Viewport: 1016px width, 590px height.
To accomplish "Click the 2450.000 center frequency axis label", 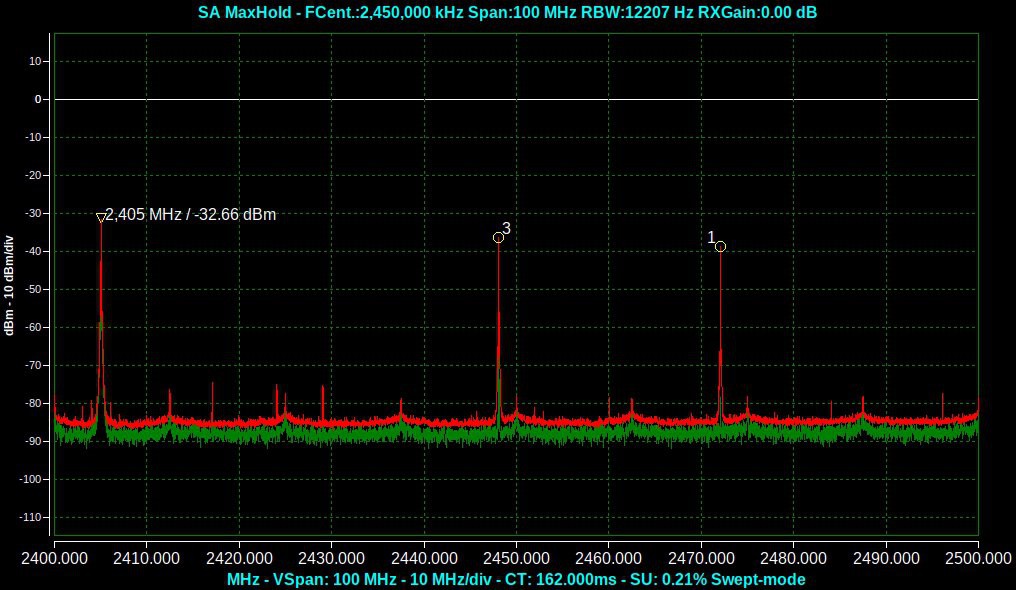I will [516, 556].
